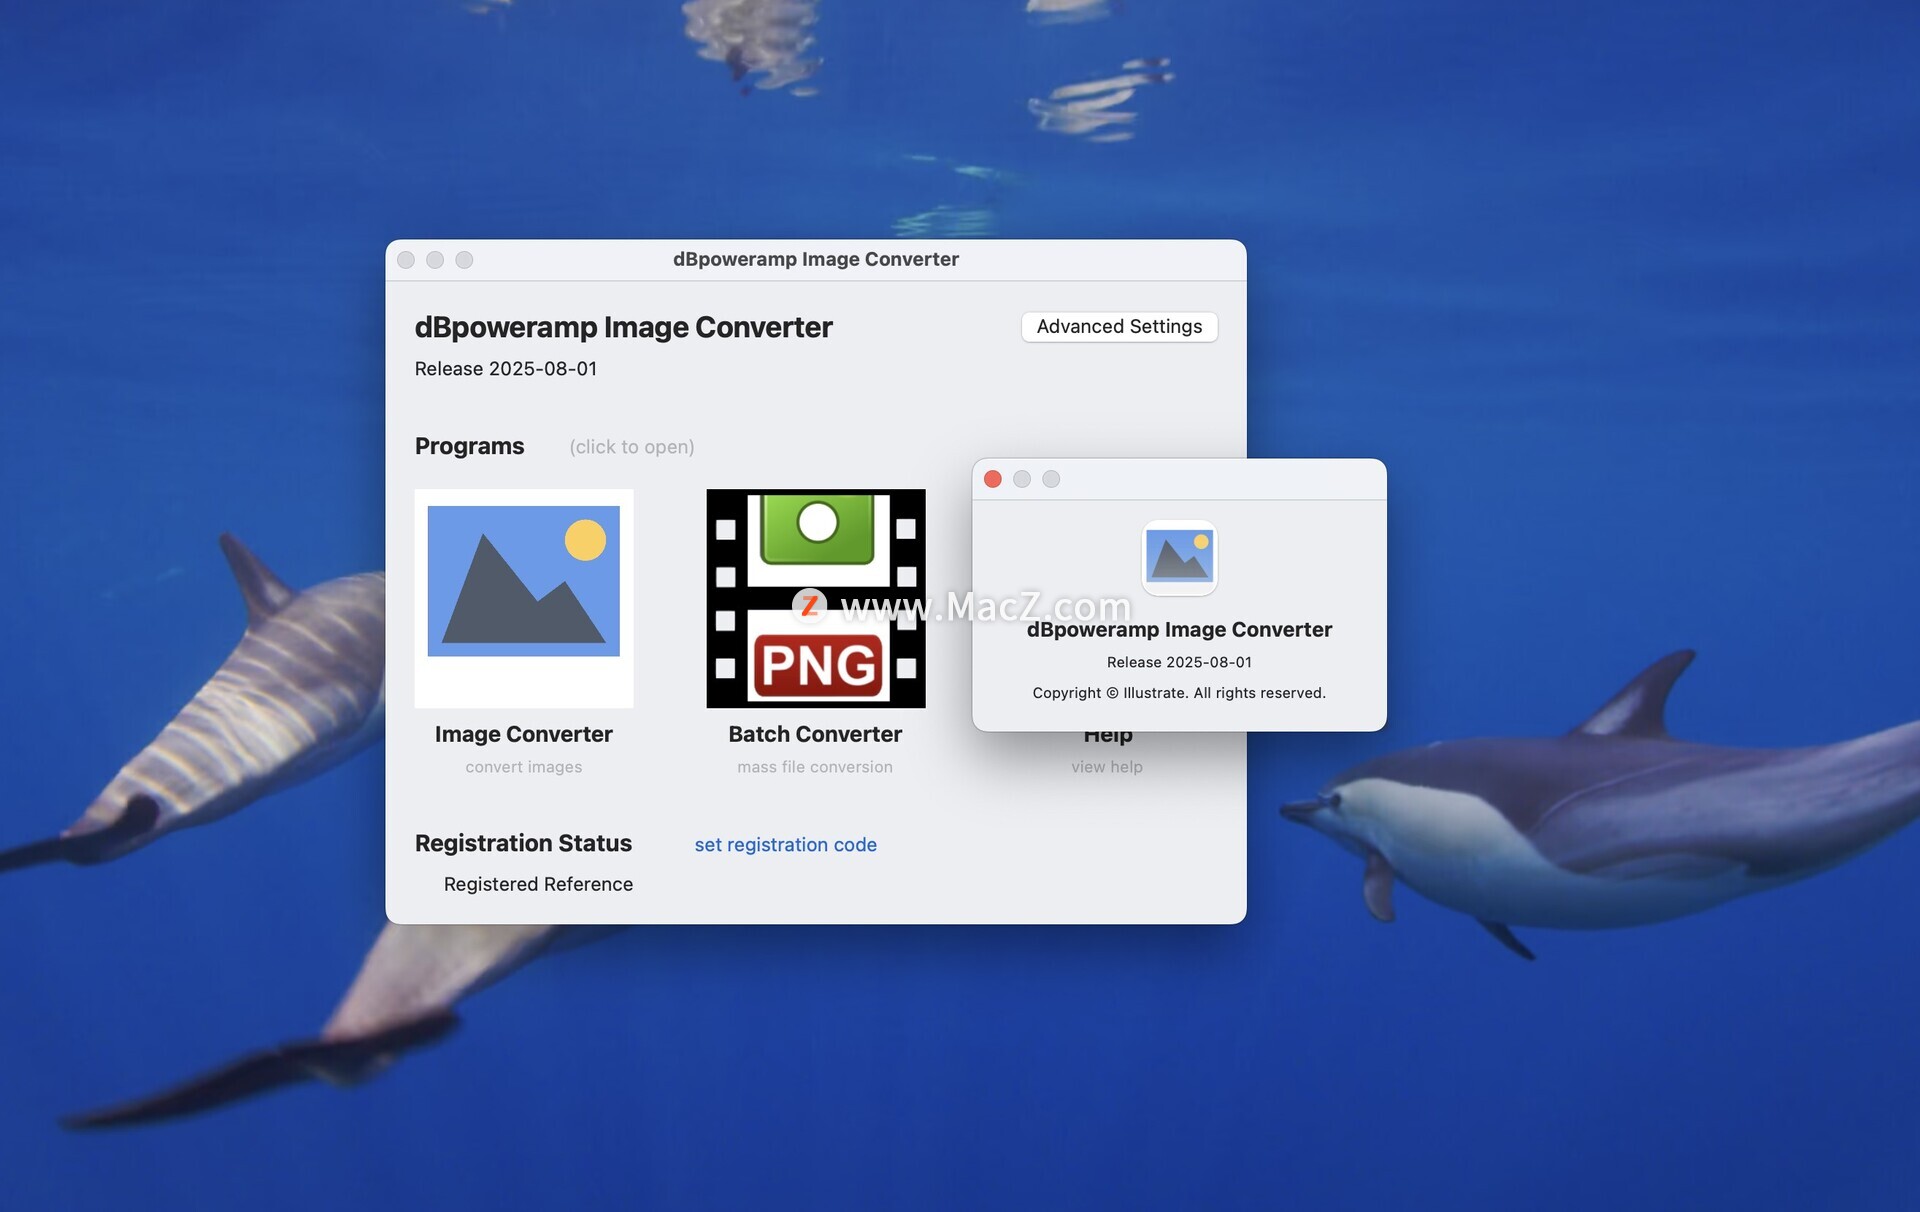Click the main window's greyed zoom button
The width and height of the screenshot is (1920, 1212).
pyautogui.click(x=464, y=260)
